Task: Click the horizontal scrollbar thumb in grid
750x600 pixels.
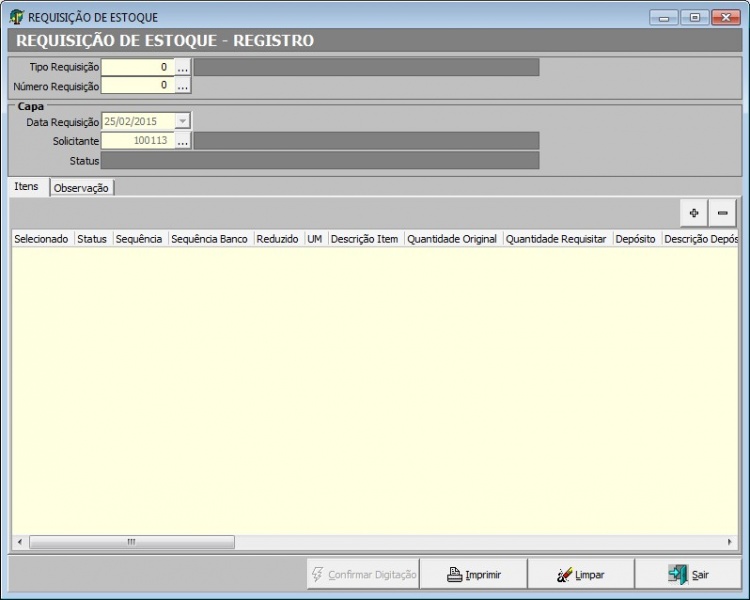Action: point(131,542)
